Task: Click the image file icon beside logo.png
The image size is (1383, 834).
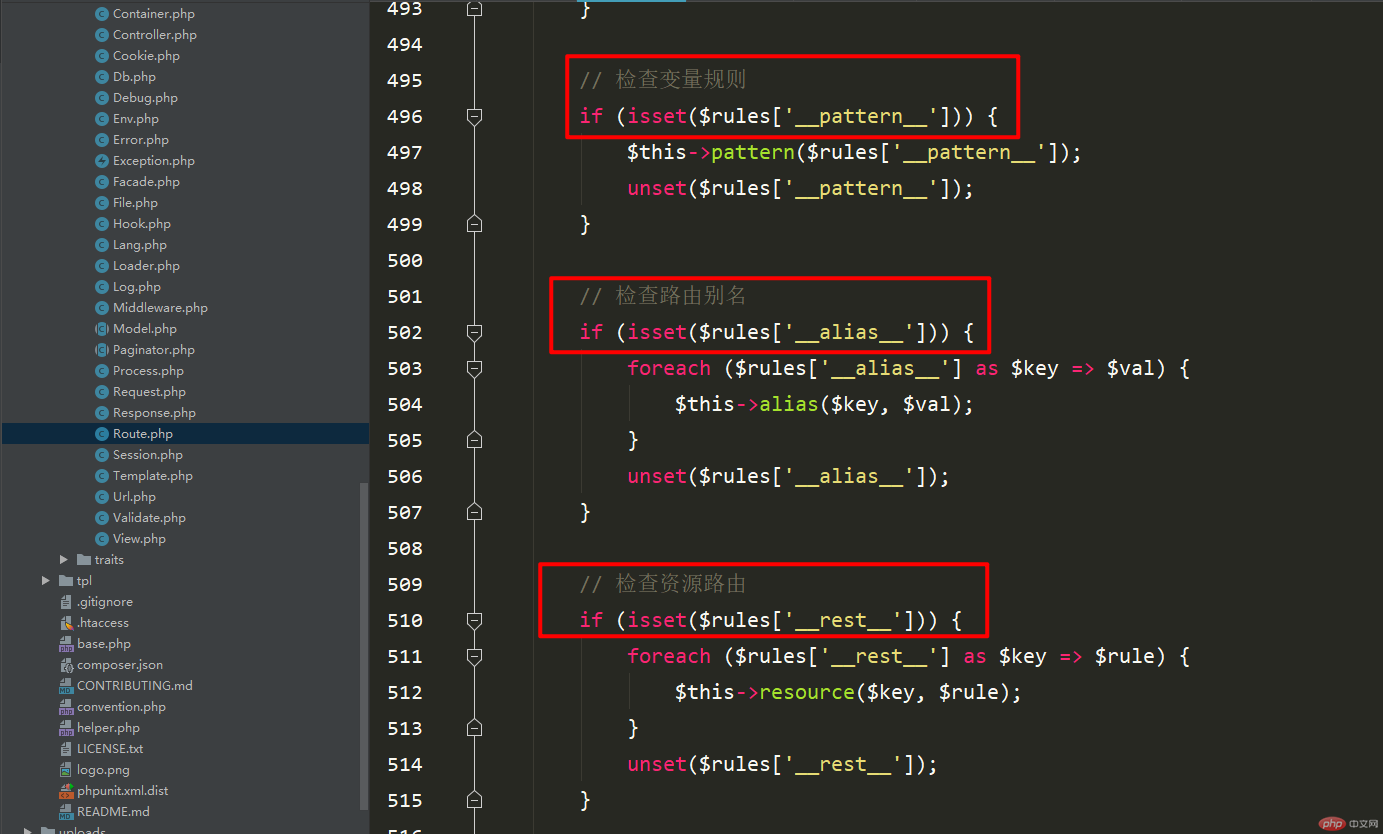Action: pos(67,770)
